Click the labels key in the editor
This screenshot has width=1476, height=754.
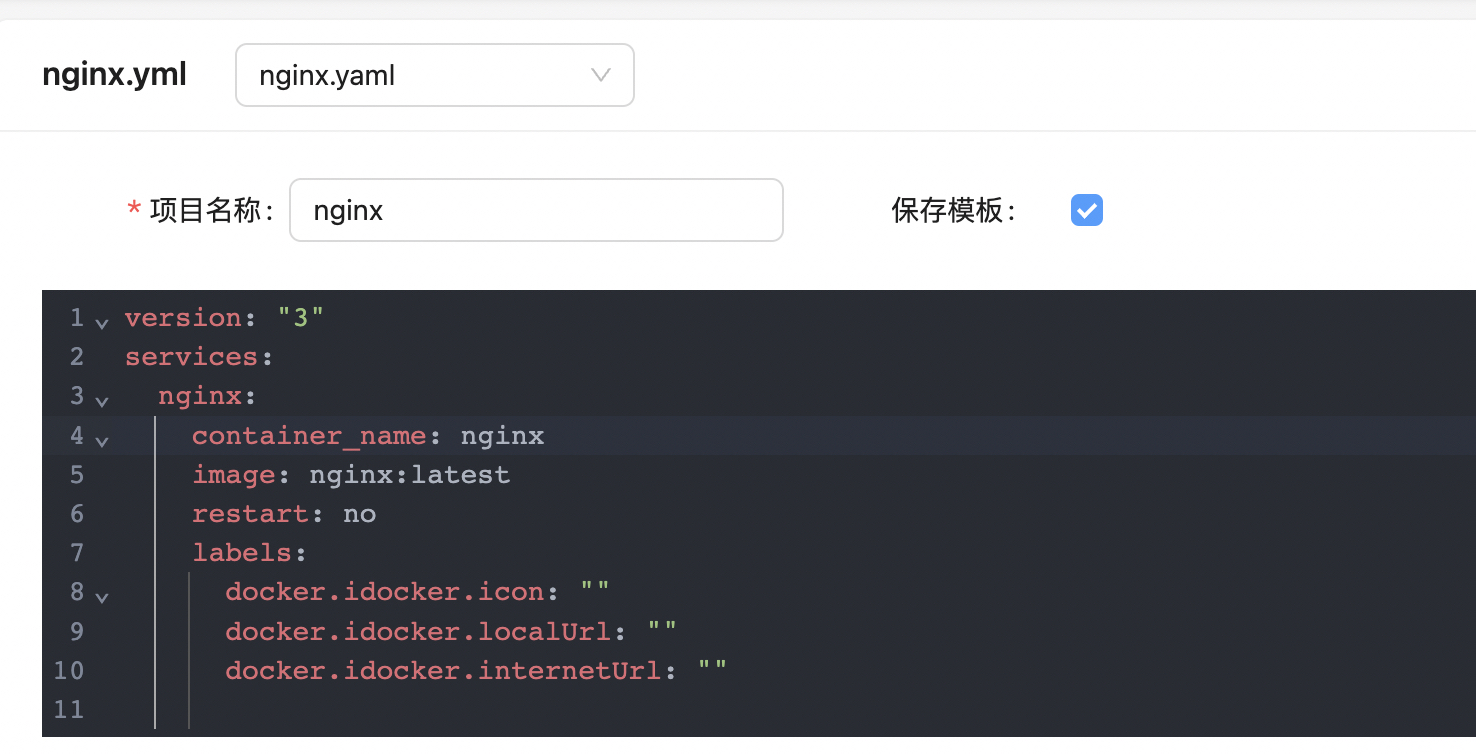[x=241, y=553]
